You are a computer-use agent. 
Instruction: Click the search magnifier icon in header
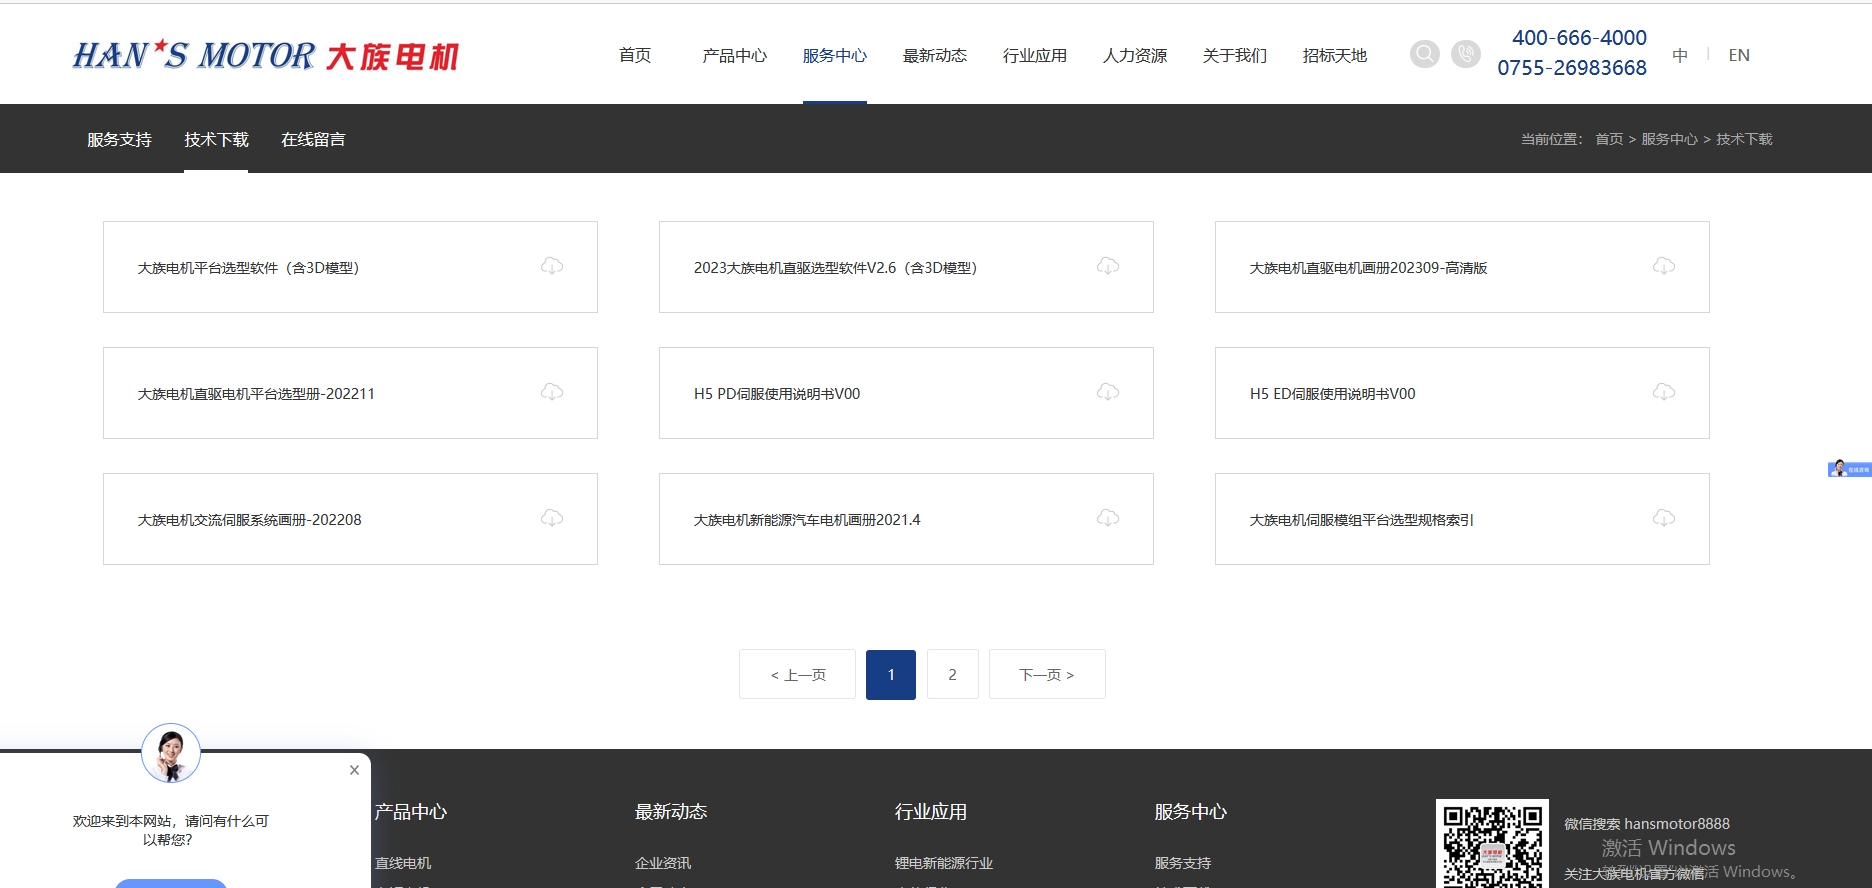tap(1425, 54)
